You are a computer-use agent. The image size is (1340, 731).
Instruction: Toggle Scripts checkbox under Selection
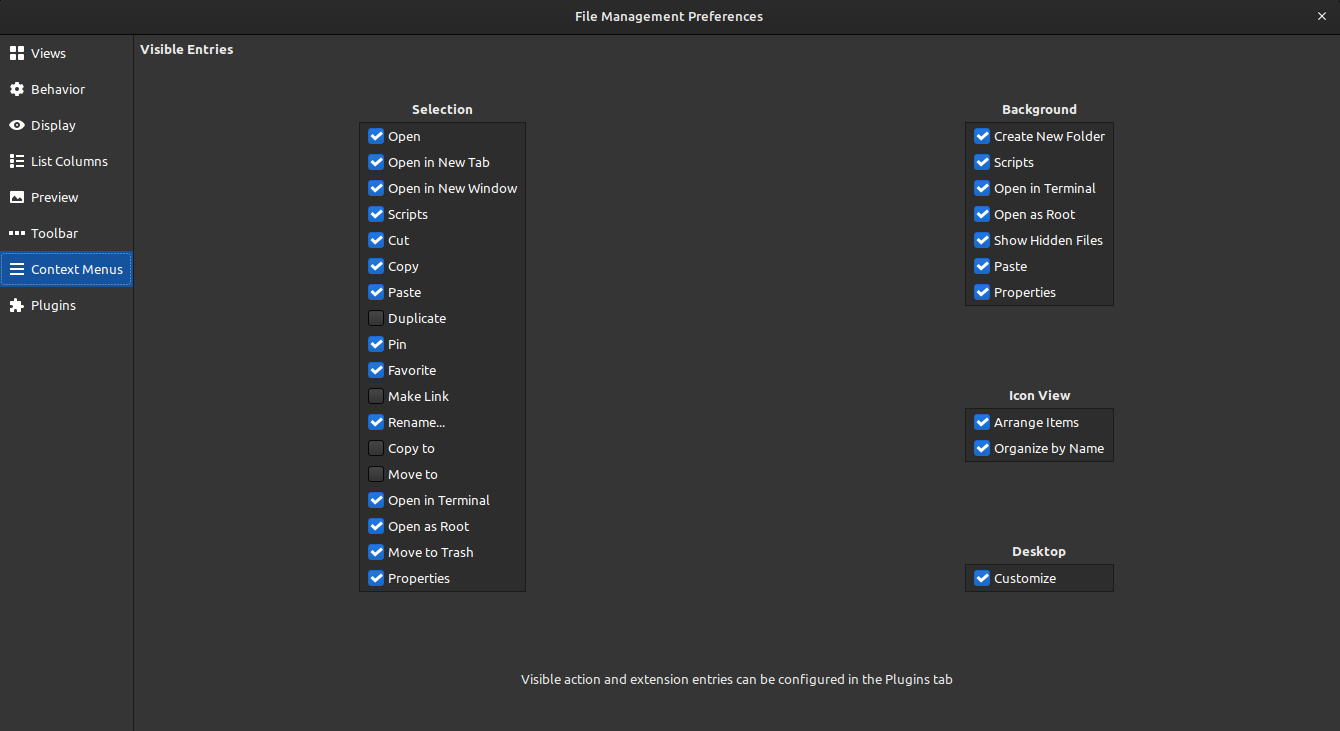coord(376,214)
